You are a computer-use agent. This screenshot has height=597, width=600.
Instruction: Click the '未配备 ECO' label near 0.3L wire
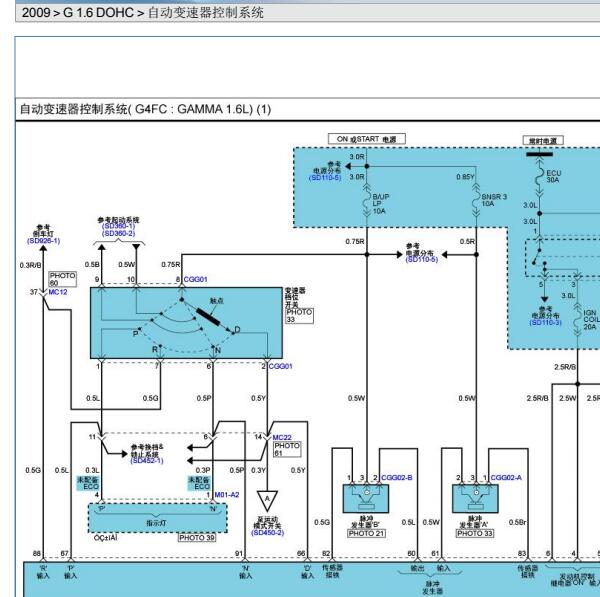point(88,483)
